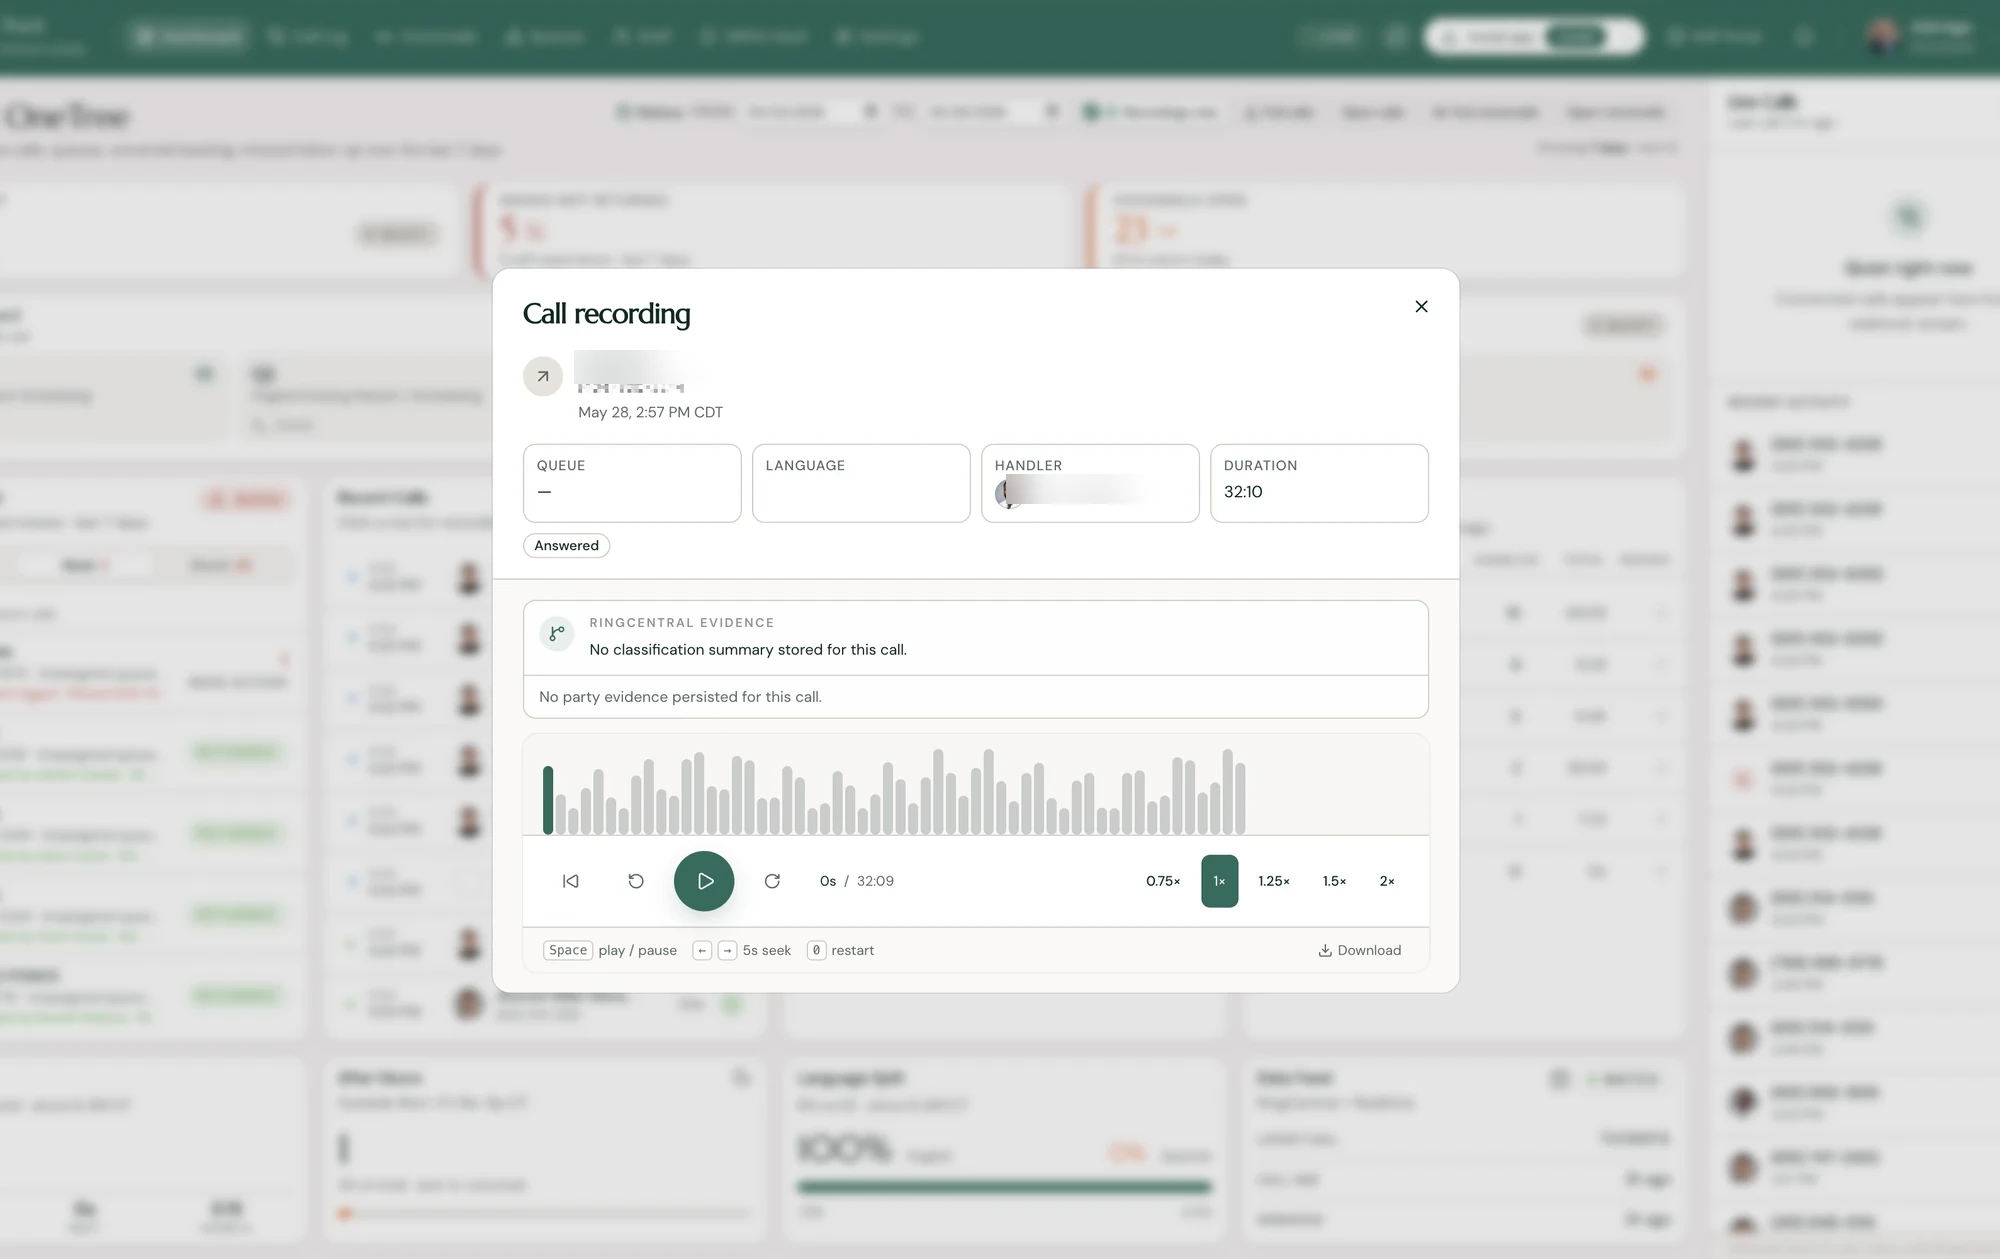The image size is (2000, 1259).
Task: Choose 1.5× playback speed
Action: [1334, 881]
